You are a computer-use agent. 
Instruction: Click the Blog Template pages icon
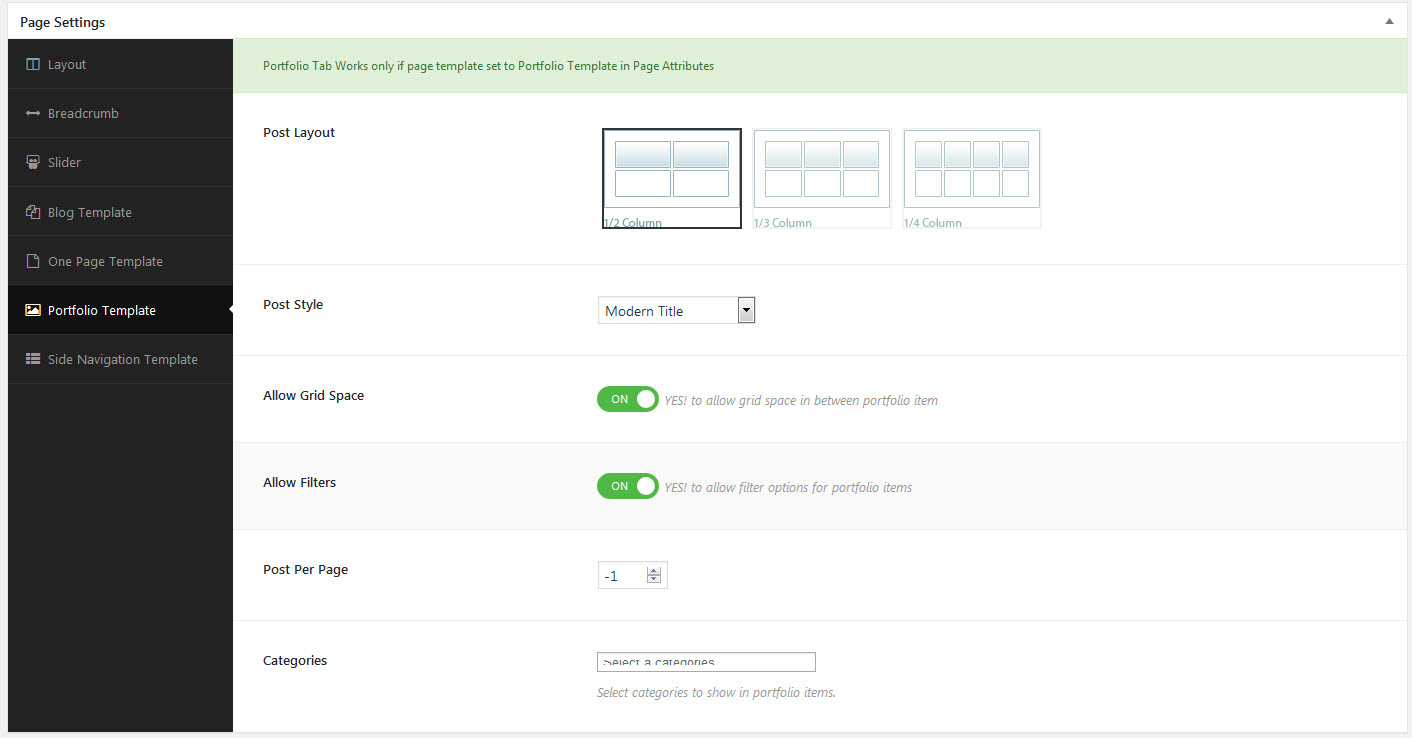[x=33, y=212]
